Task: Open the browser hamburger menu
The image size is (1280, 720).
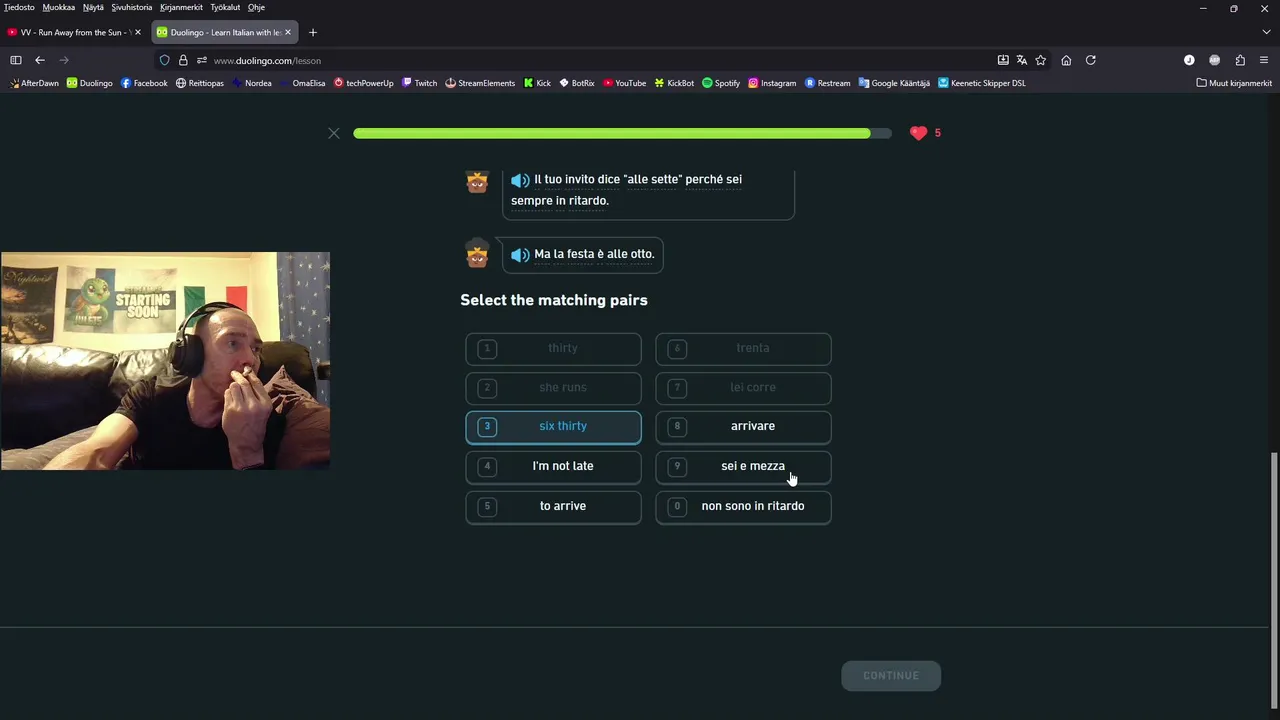Action: [1264, 60]
